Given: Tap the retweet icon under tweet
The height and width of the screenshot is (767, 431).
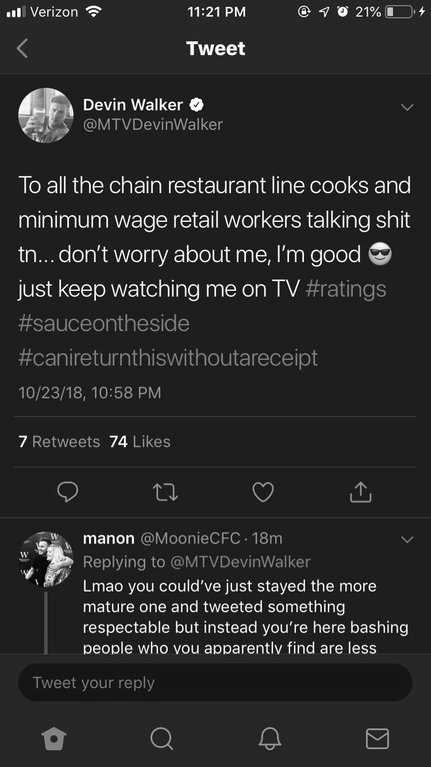Looking at the screenshot, I should click(165, 492).
